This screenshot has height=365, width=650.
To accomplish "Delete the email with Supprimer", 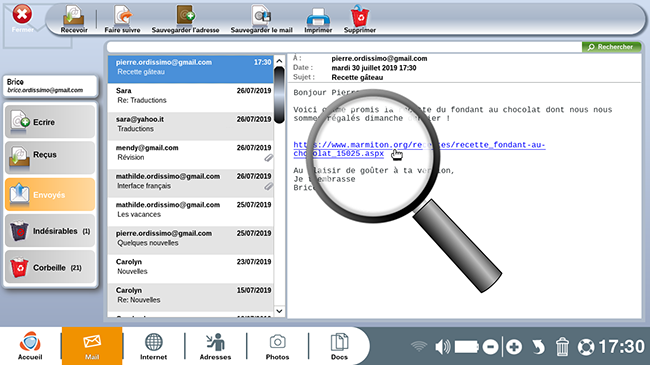I will tap(360, 19).
